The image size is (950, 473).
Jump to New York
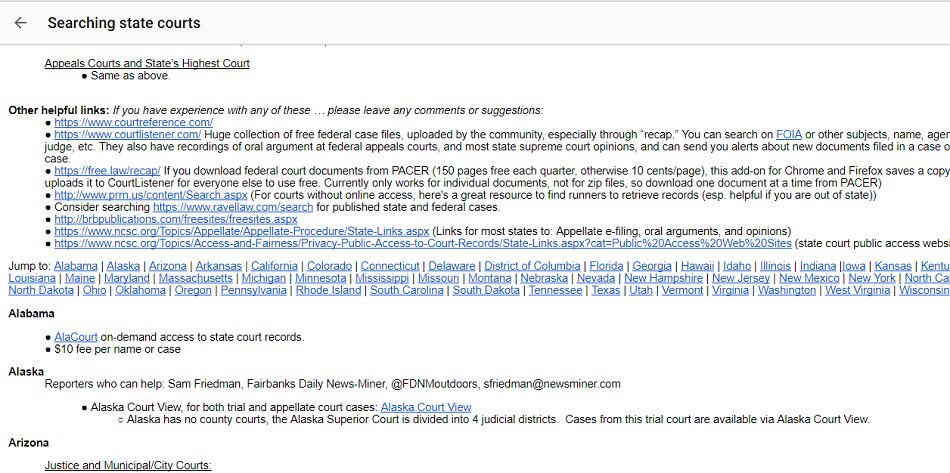pyautogui.click(x=872, y=278)
